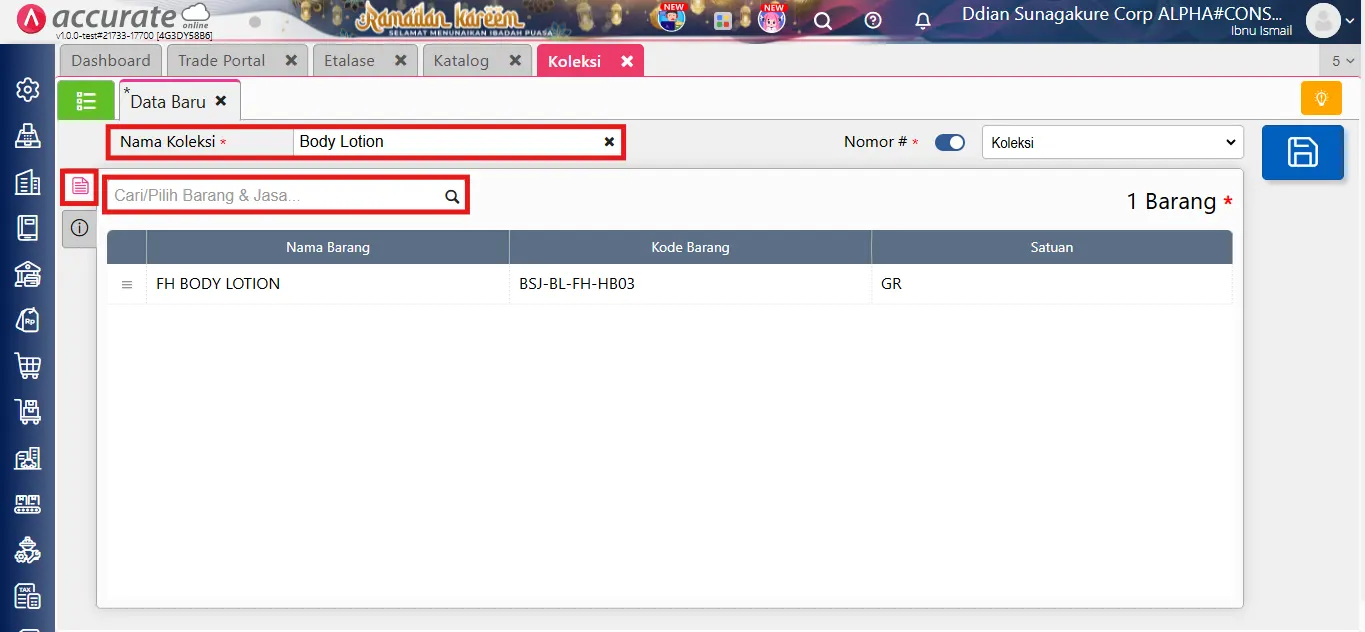Click the yellow lightbulb tips icon
Screen dimensions: 1365x632
[x=1320, y=98]
